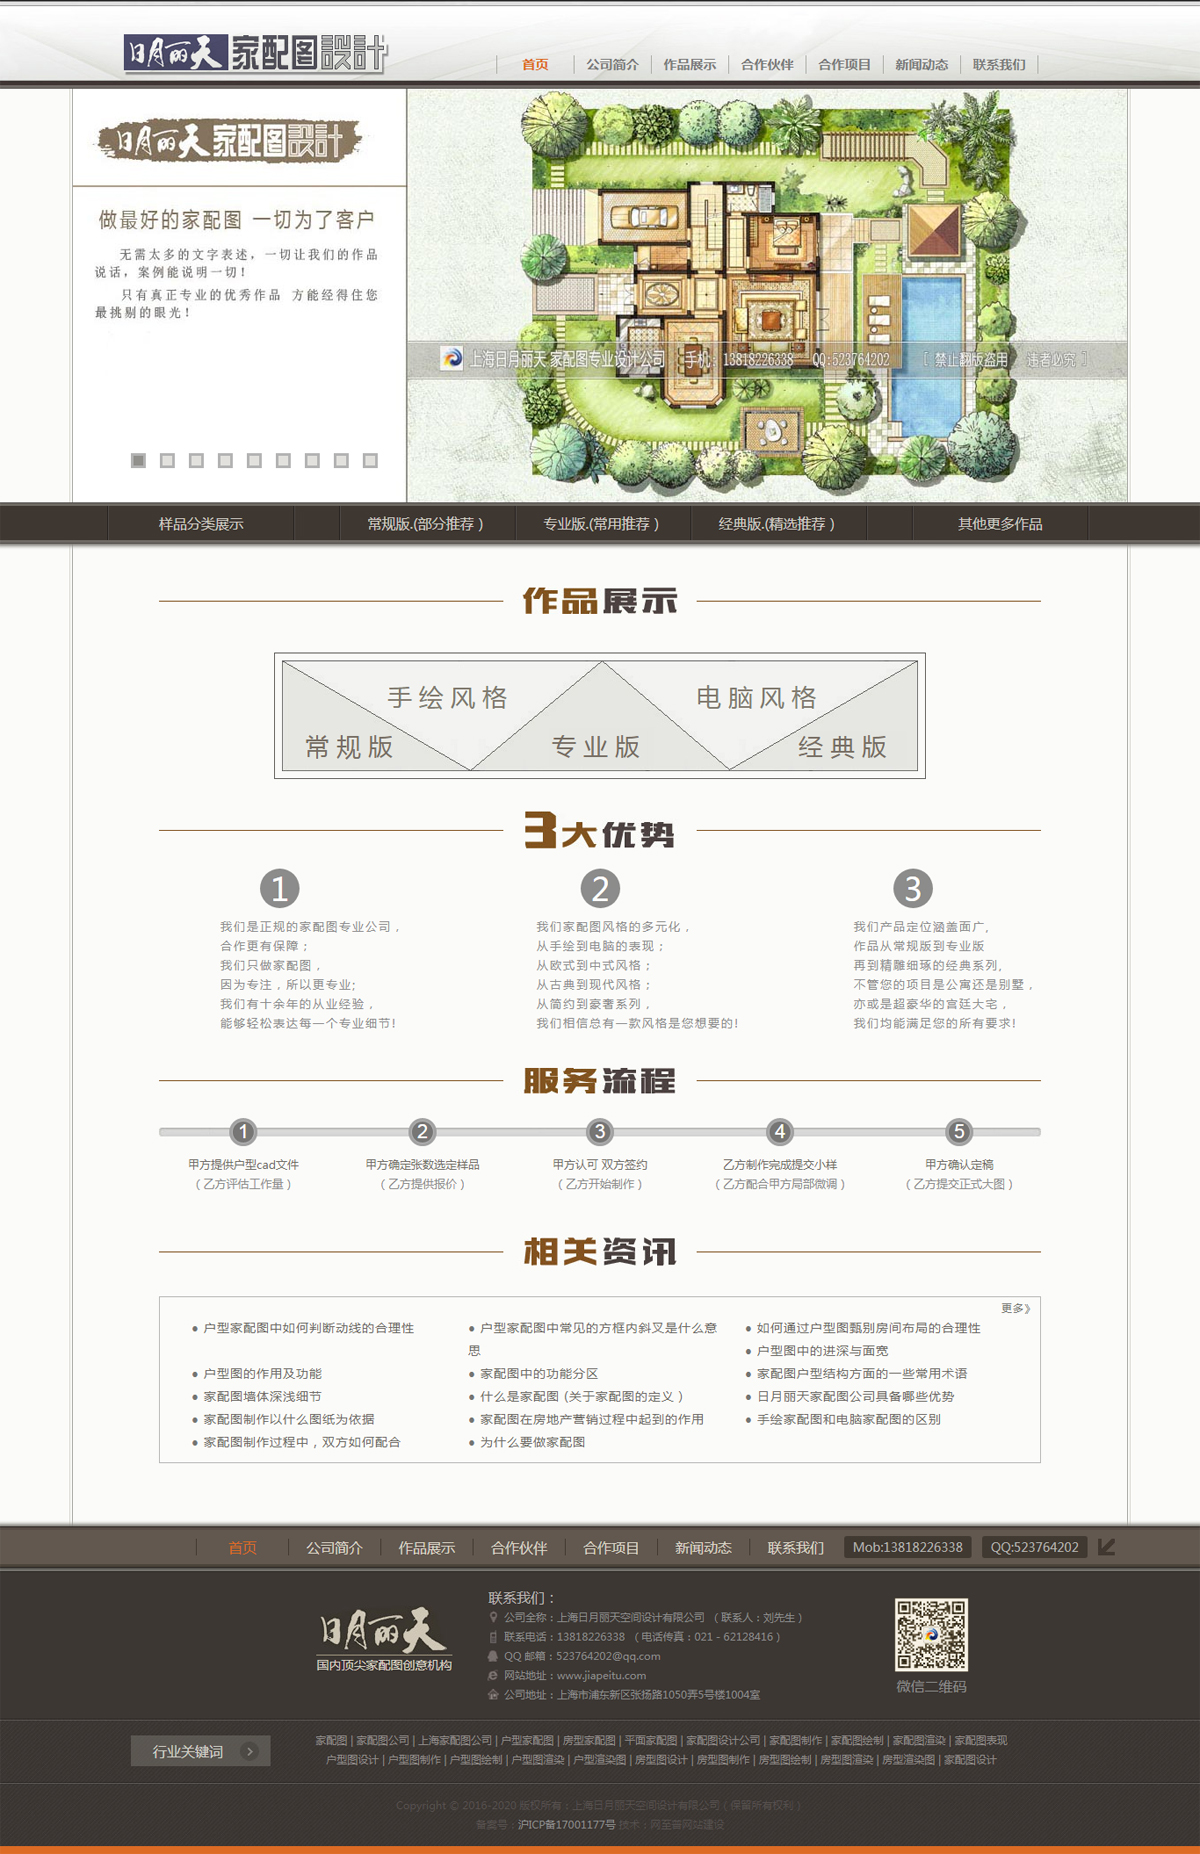Click the 日月丽天 家配图设计 header logo
Viewport: 1200px width, 1854px height.
point(255,53)
